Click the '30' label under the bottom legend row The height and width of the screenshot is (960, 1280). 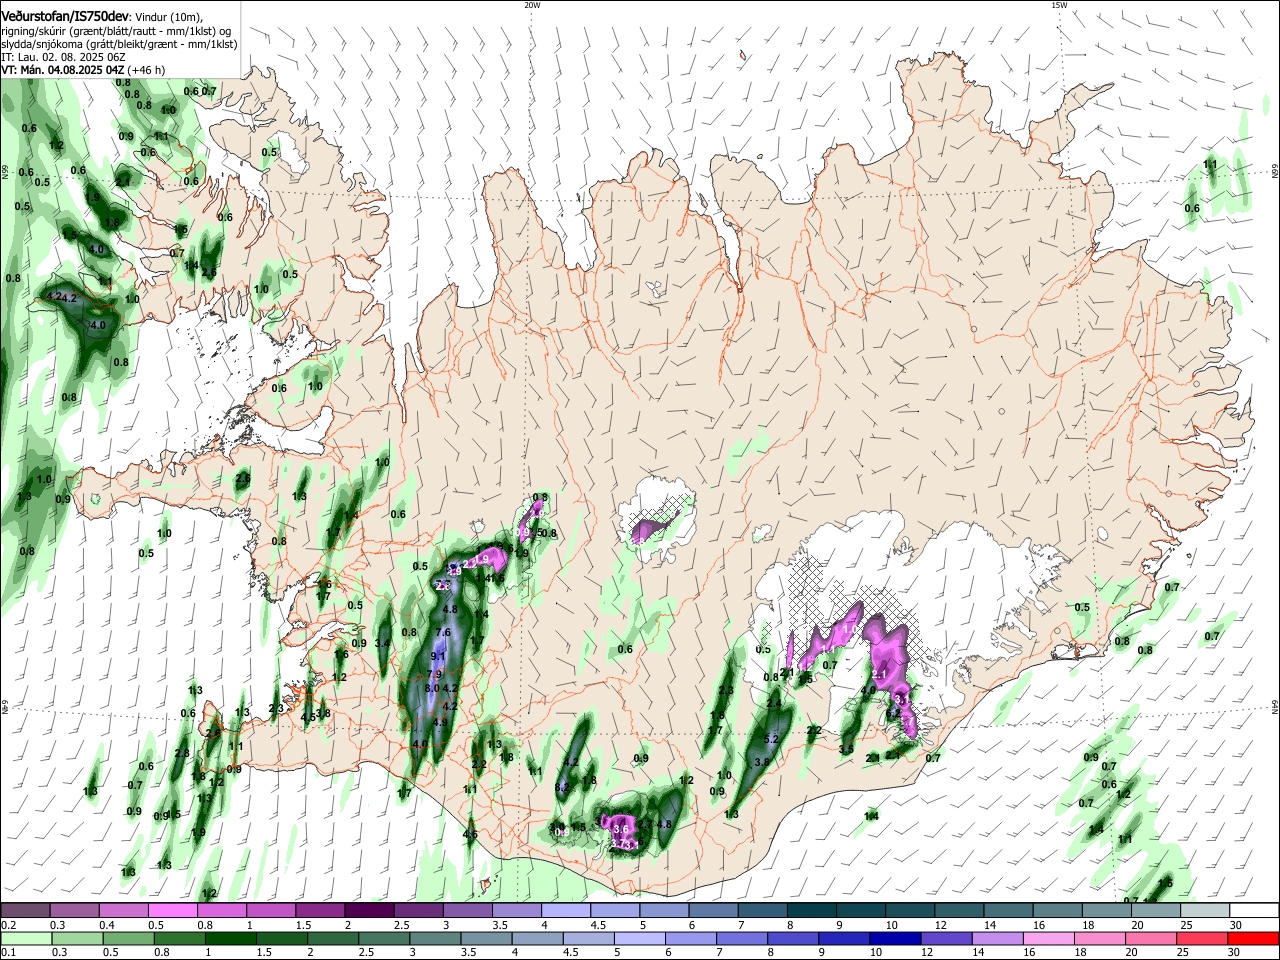point(1235,952)
